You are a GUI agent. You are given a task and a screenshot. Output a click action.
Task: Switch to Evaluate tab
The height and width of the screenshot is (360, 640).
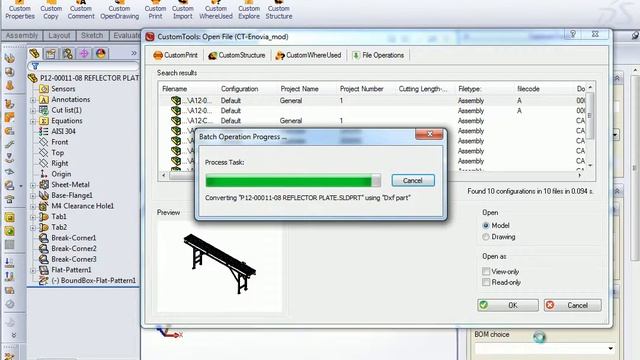coord(126,36)
